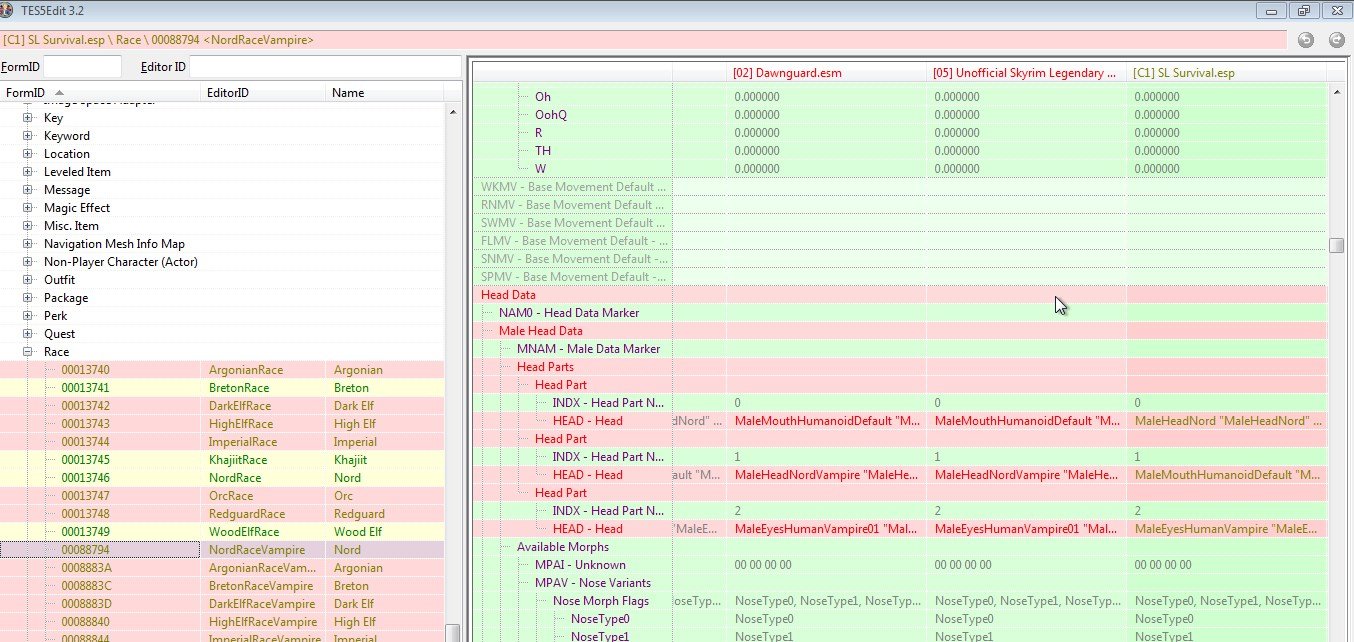
Task: Expand the Location tree node
Action: click(28, 154)
